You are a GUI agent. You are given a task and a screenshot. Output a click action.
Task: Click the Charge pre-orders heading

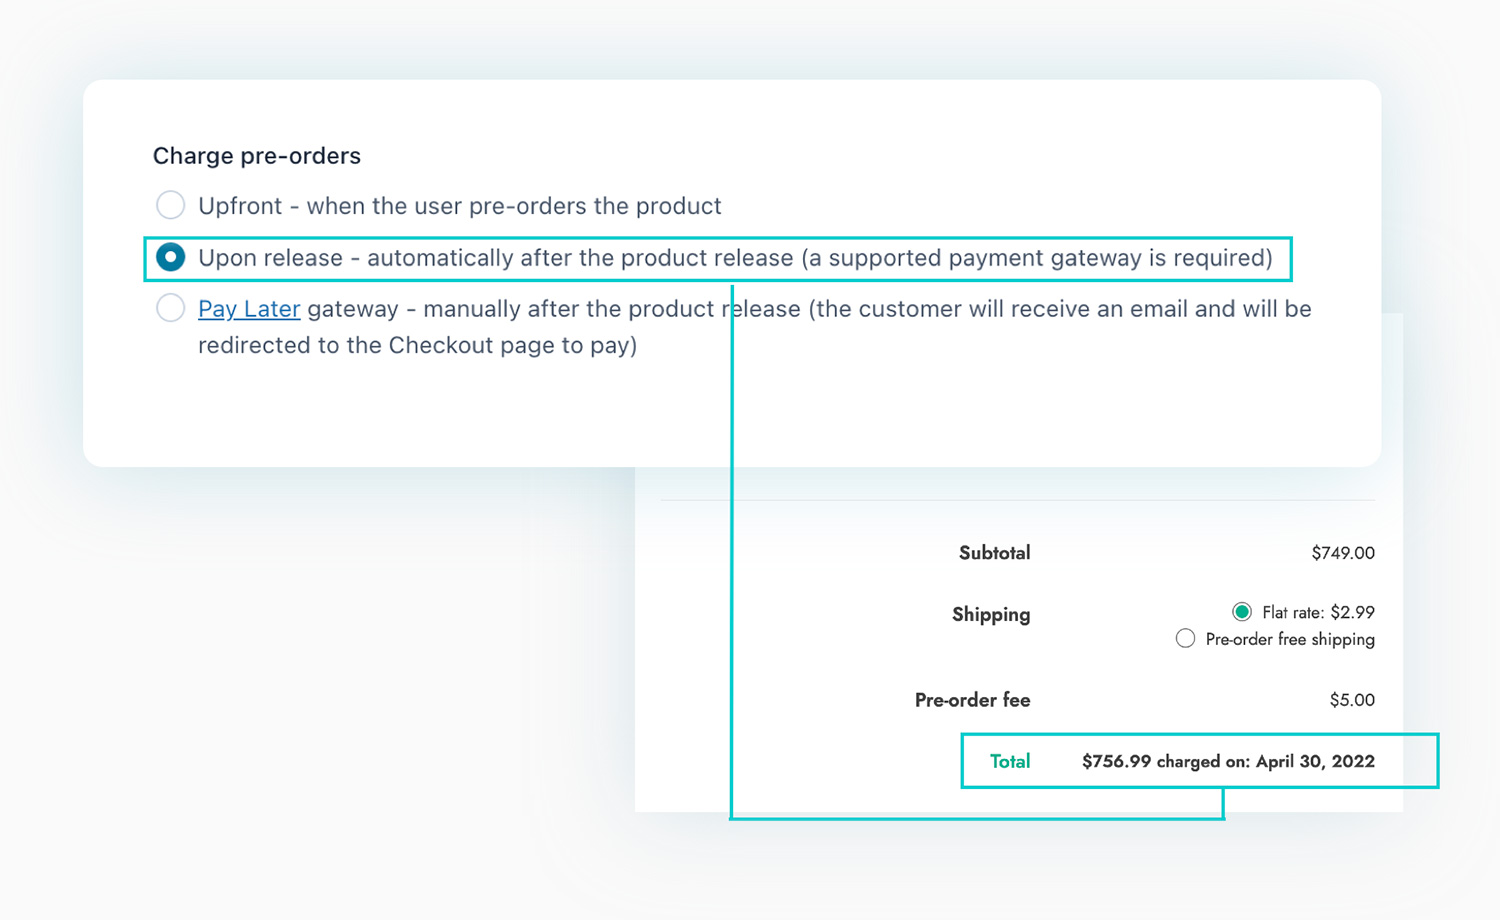pyautogui.click(x=257, y=156)
